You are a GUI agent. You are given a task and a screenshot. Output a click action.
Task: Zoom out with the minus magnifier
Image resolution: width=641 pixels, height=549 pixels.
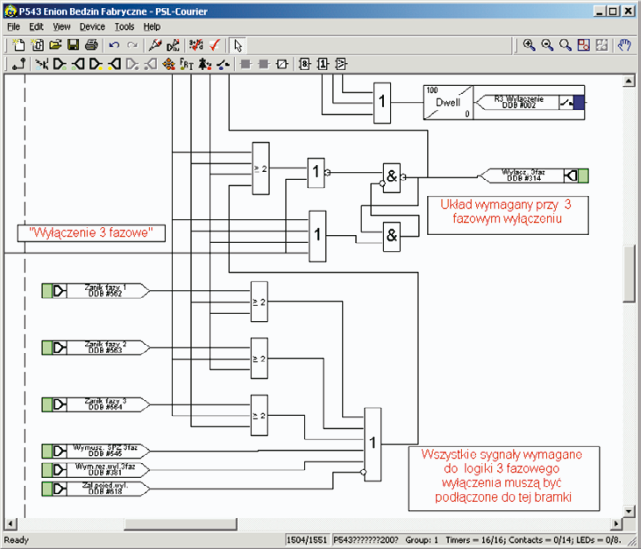pyautogui.click(x=547, y=45)
